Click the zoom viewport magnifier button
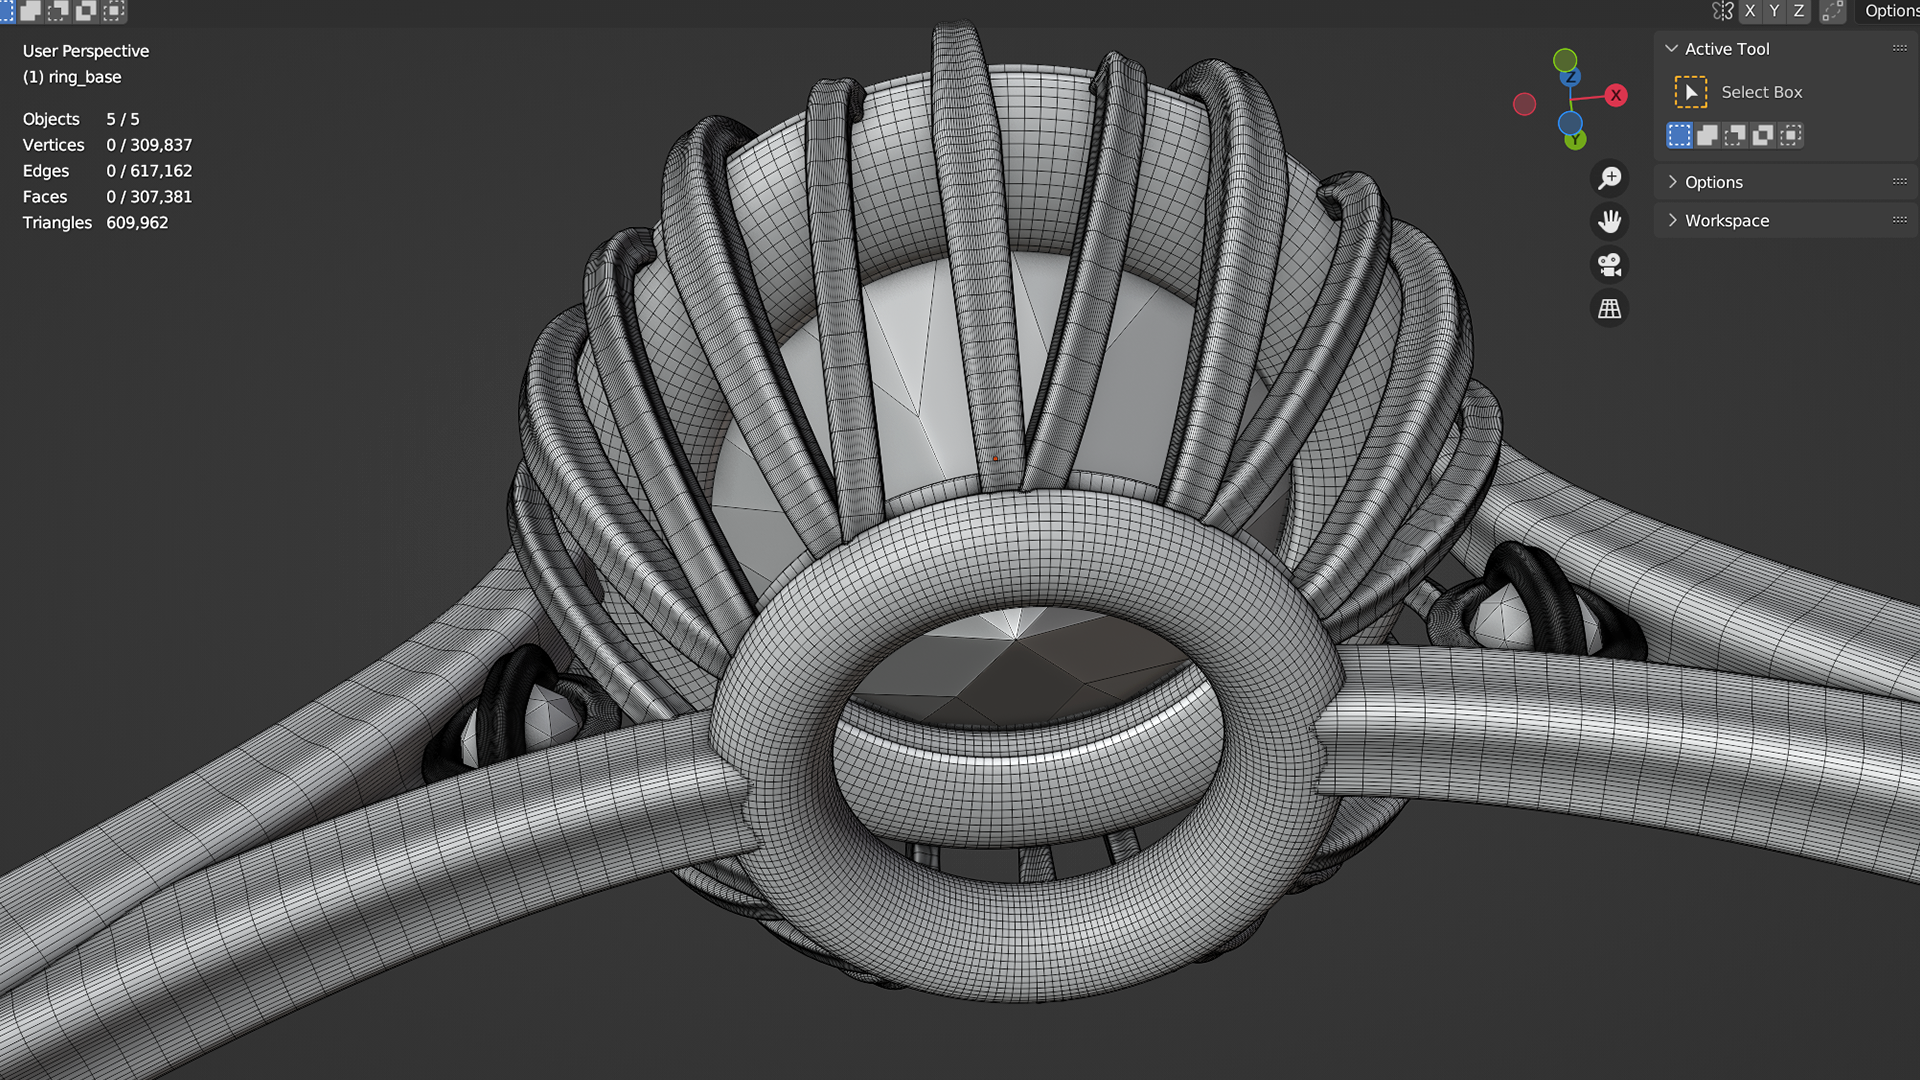Viewport: 1920px width, 1080px height. click(1609, 178)
